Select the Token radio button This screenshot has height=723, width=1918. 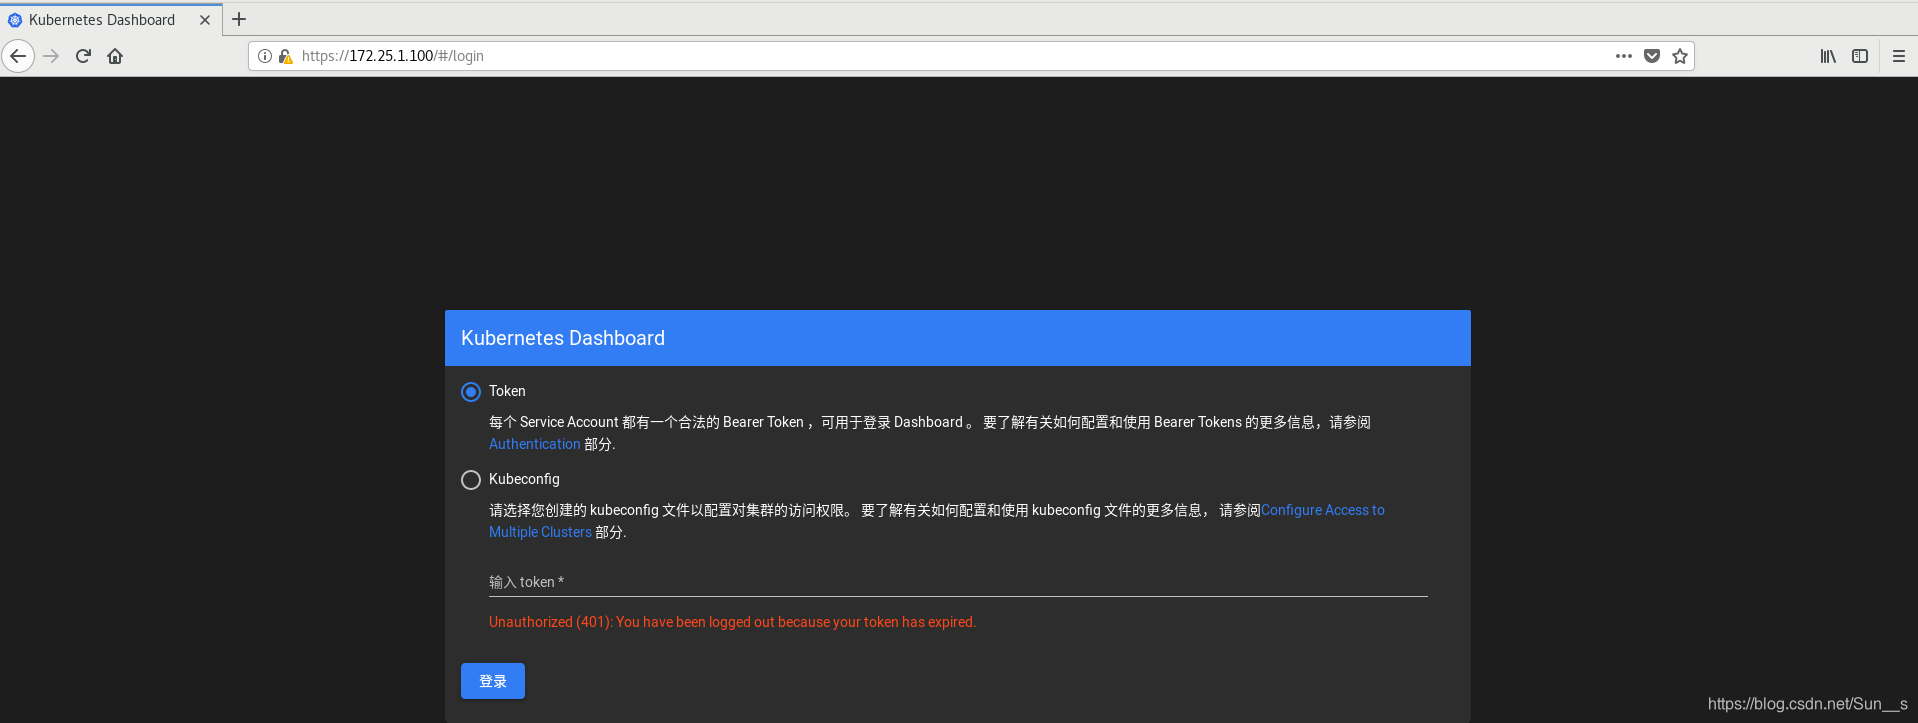click(471, 392)
